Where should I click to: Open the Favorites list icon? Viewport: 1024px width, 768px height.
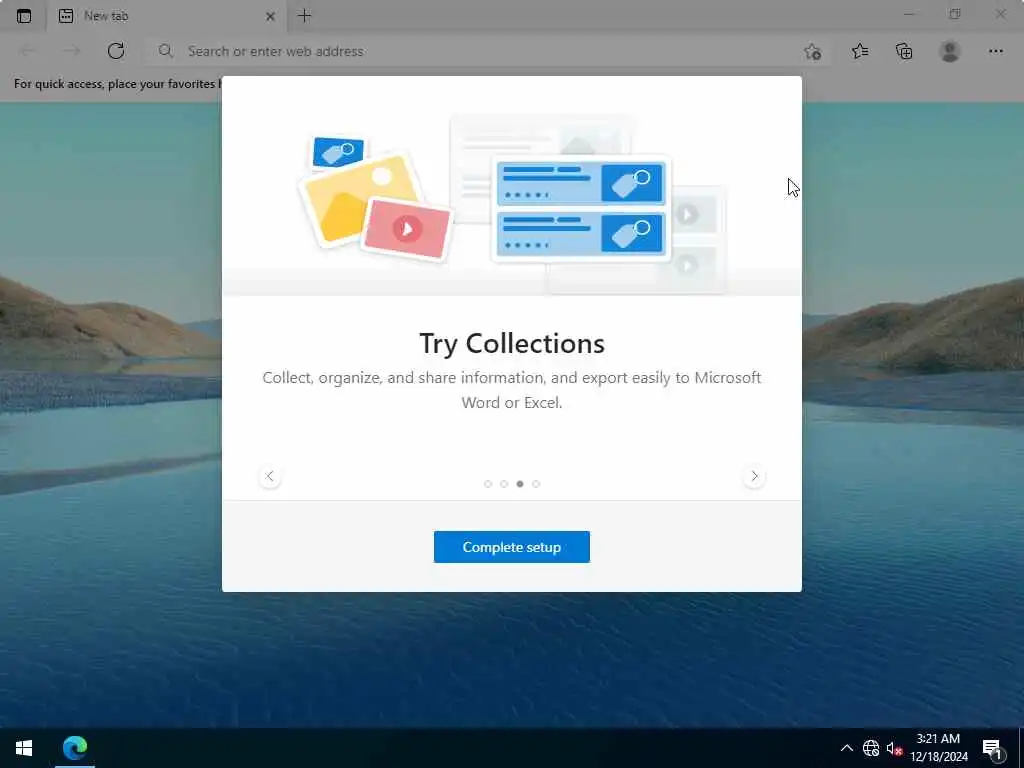tap(860, 51)
